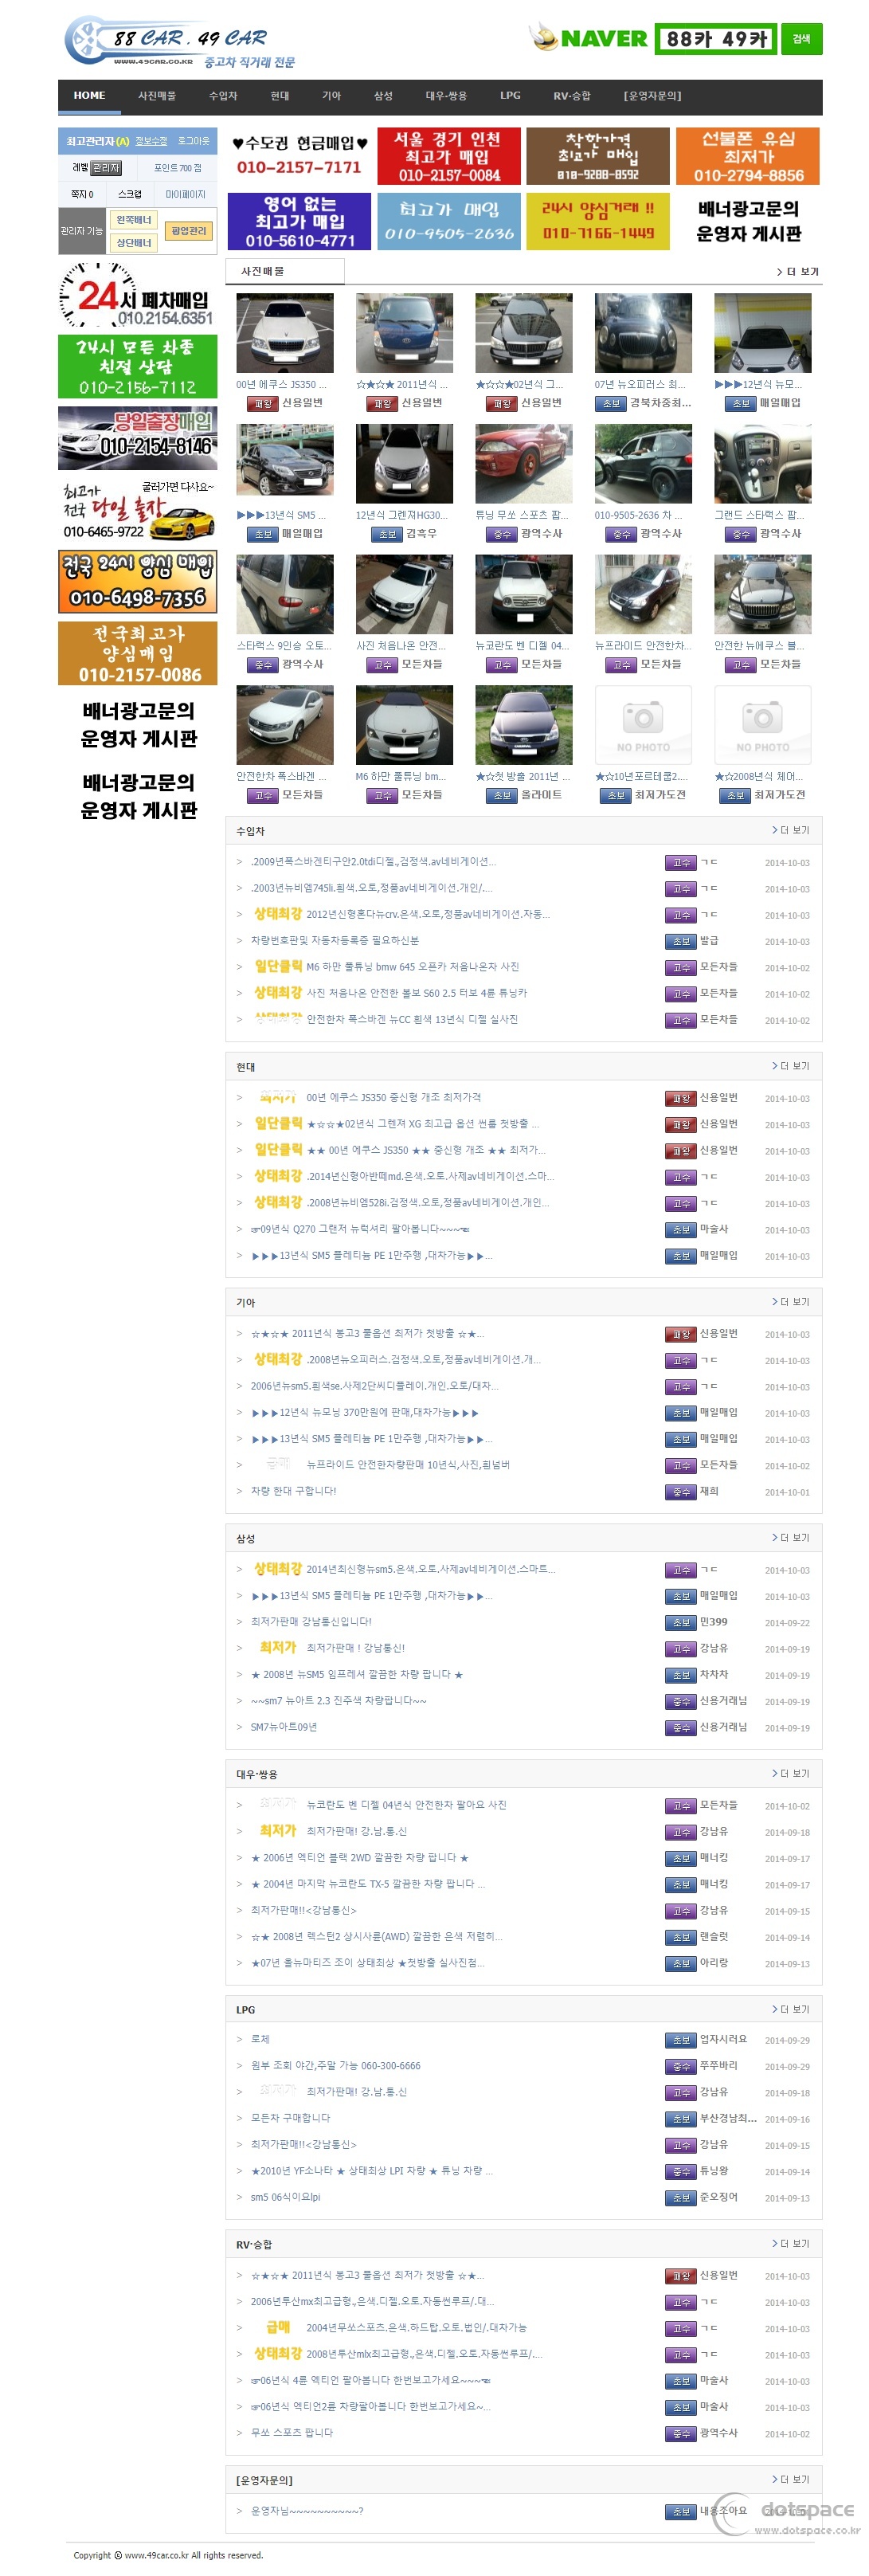
Task: Open the 당일출장매입 010-2154-8146 banner
Action: [137, 437]
